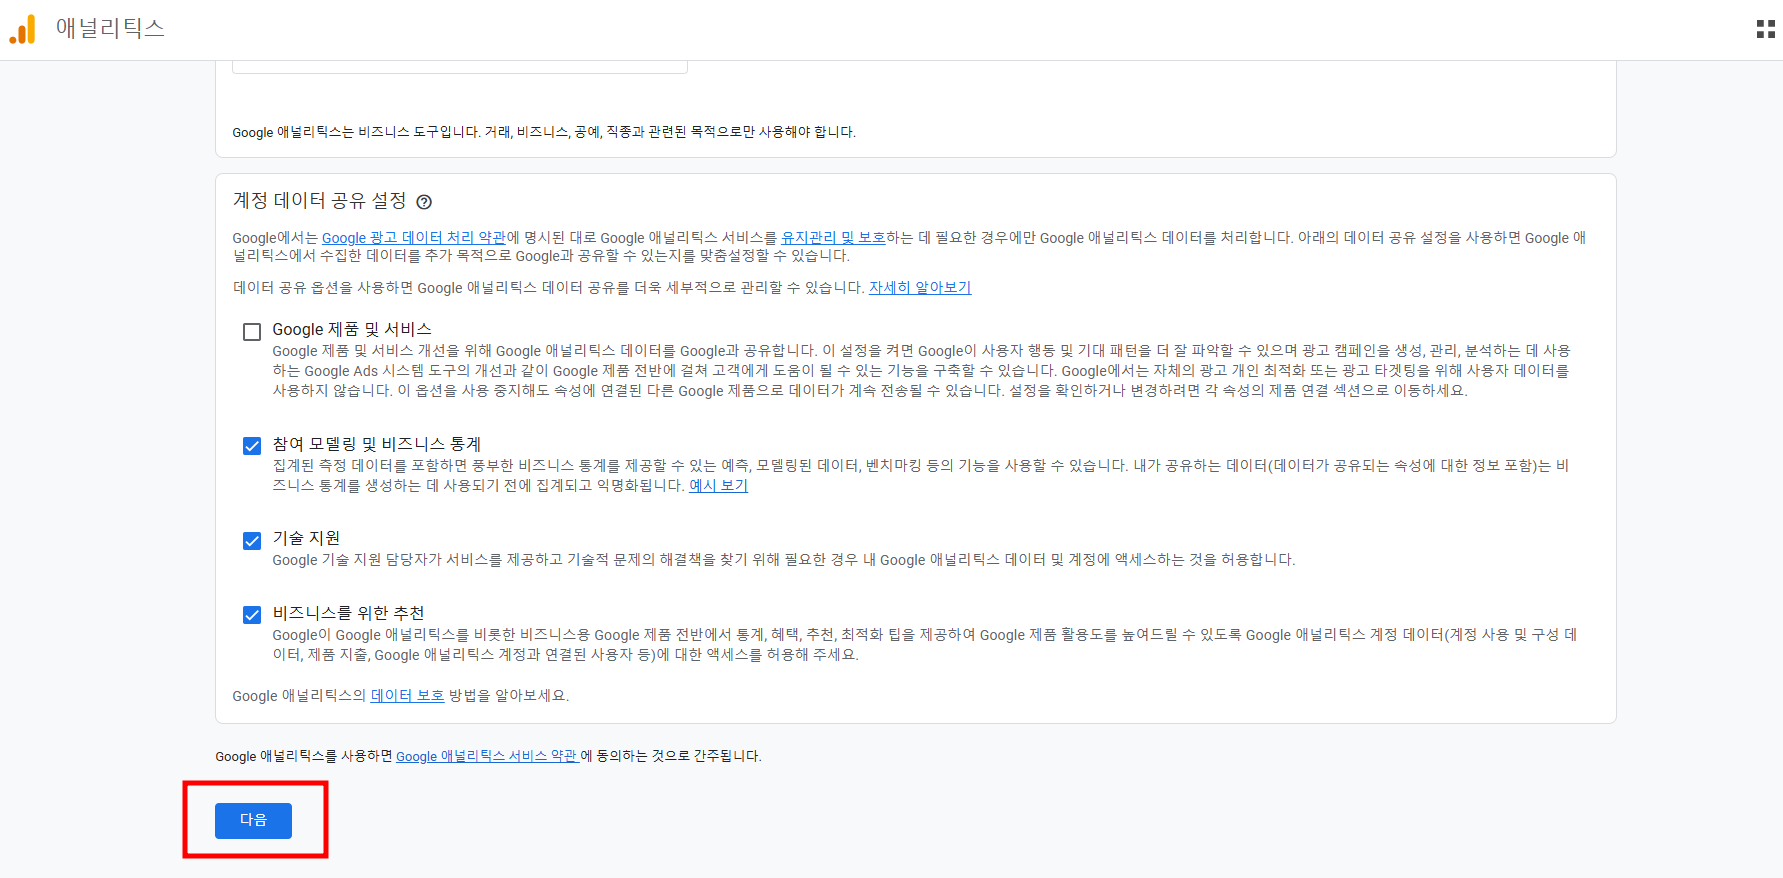Uncheck 비즈니스를 위한 추천 checkbox
Viewport: 1783px width, 878px height.
(252, 615)
